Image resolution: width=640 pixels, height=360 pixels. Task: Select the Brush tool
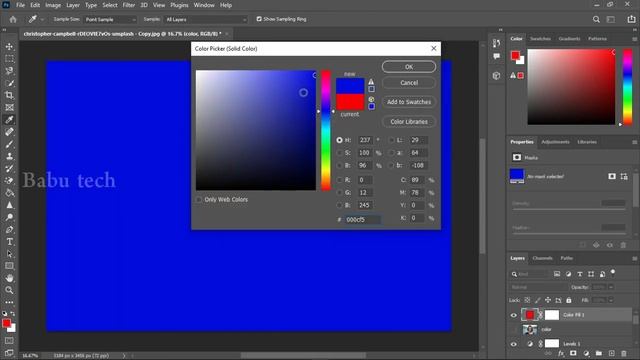9,144
